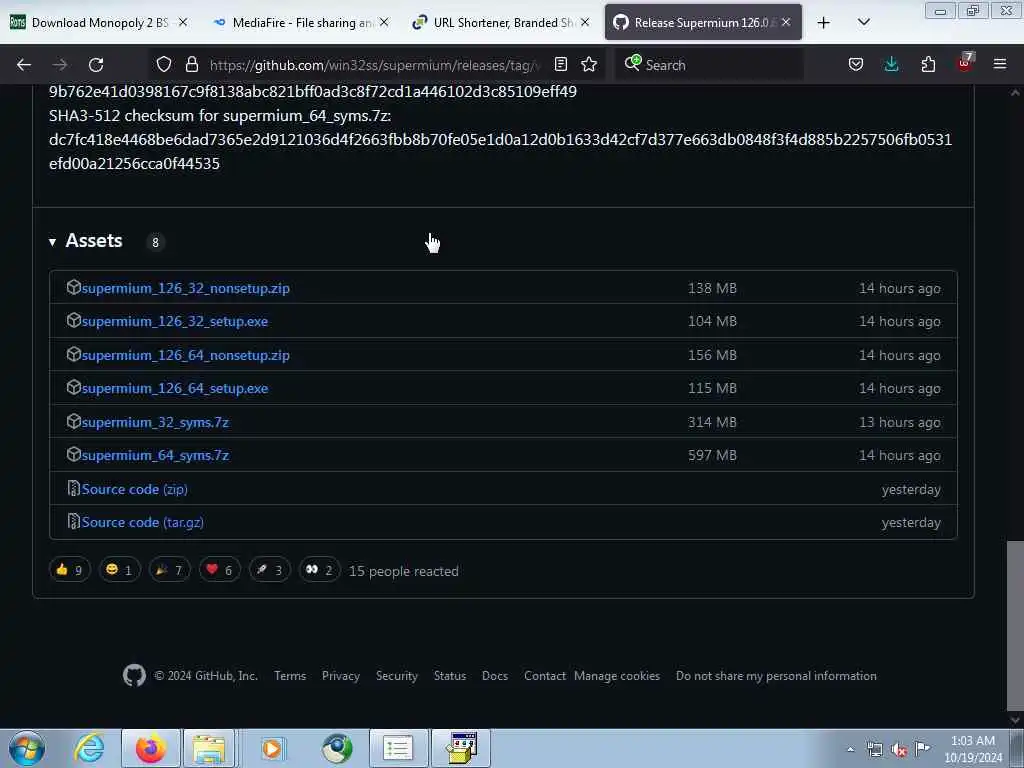React with party hooray emoji
This screenshot has width=1024, height=768.
point(170,570)
